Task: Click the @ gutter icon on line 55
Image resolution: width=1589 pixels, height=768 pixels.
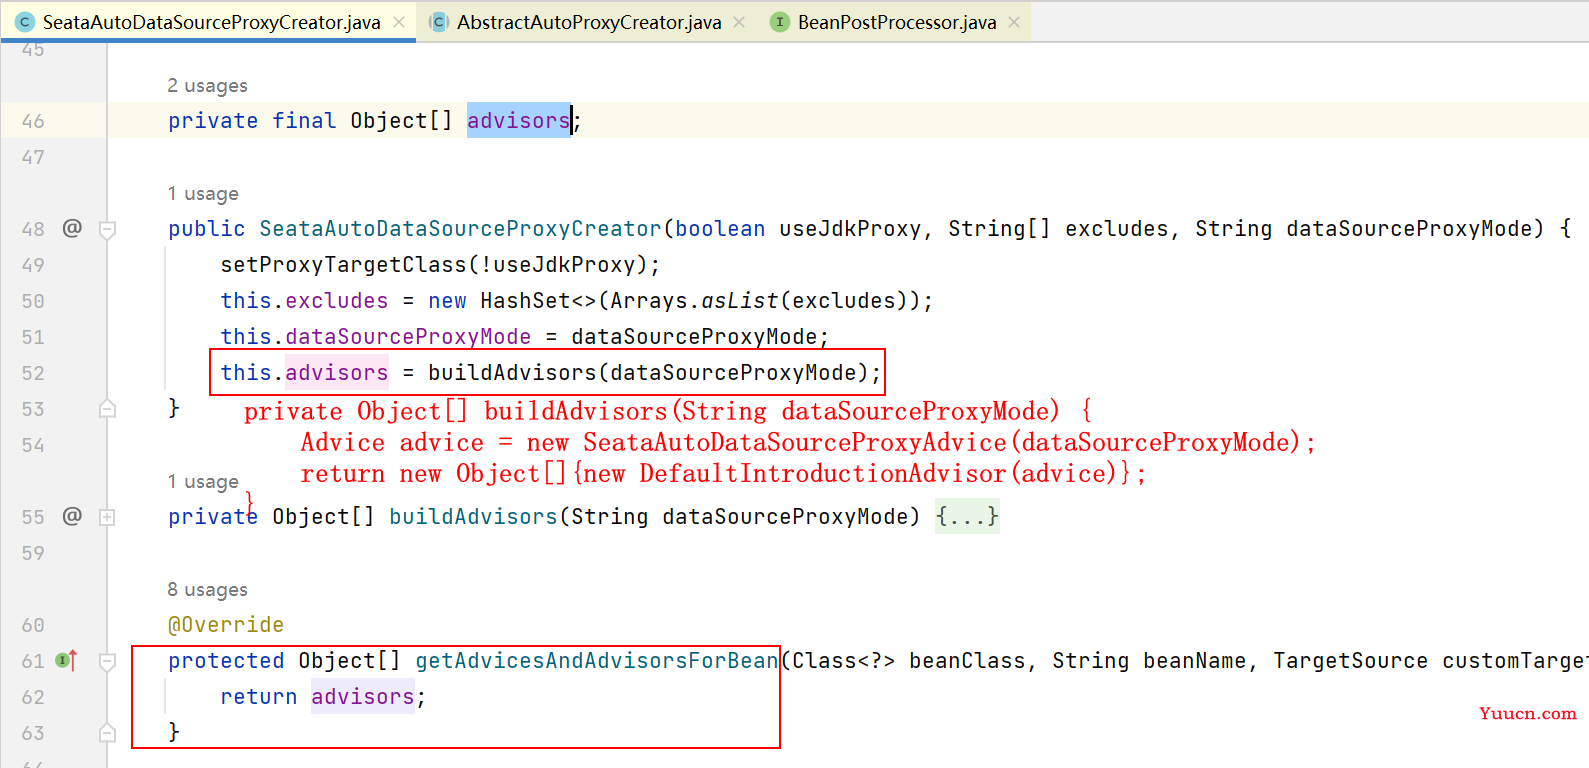Action: [x=72, y=516]
